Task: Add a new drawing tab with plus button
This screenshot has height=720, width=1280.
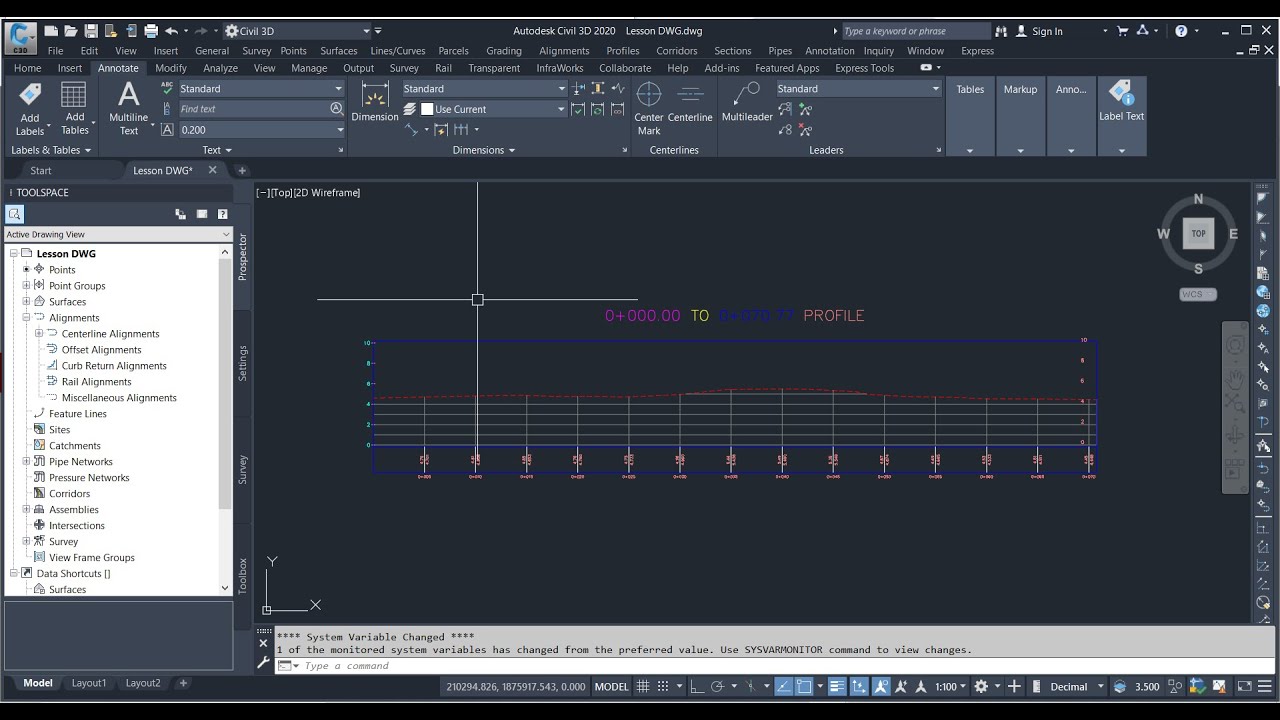Action: pos(241,171)
